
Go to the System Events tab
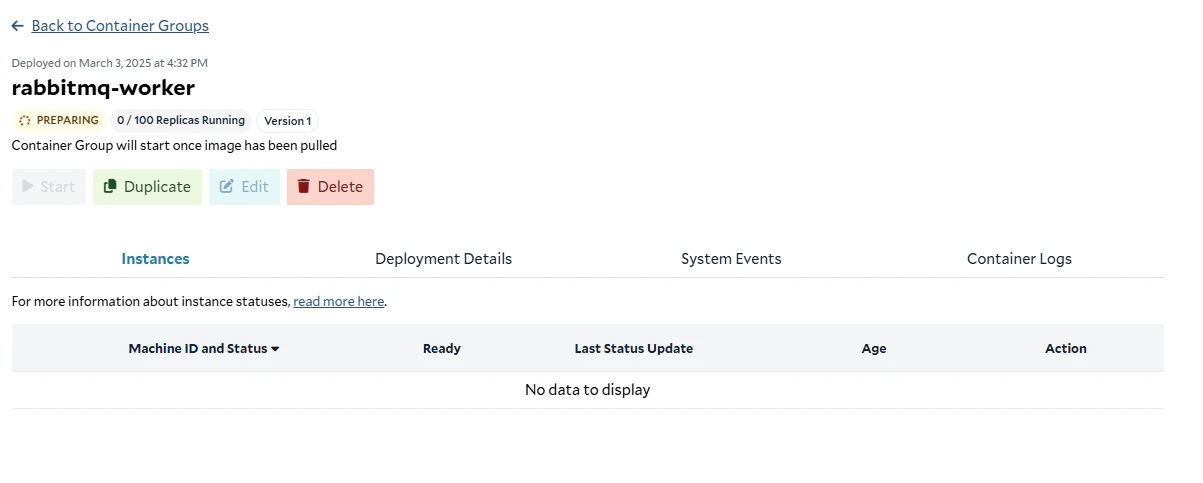(731, 258)
